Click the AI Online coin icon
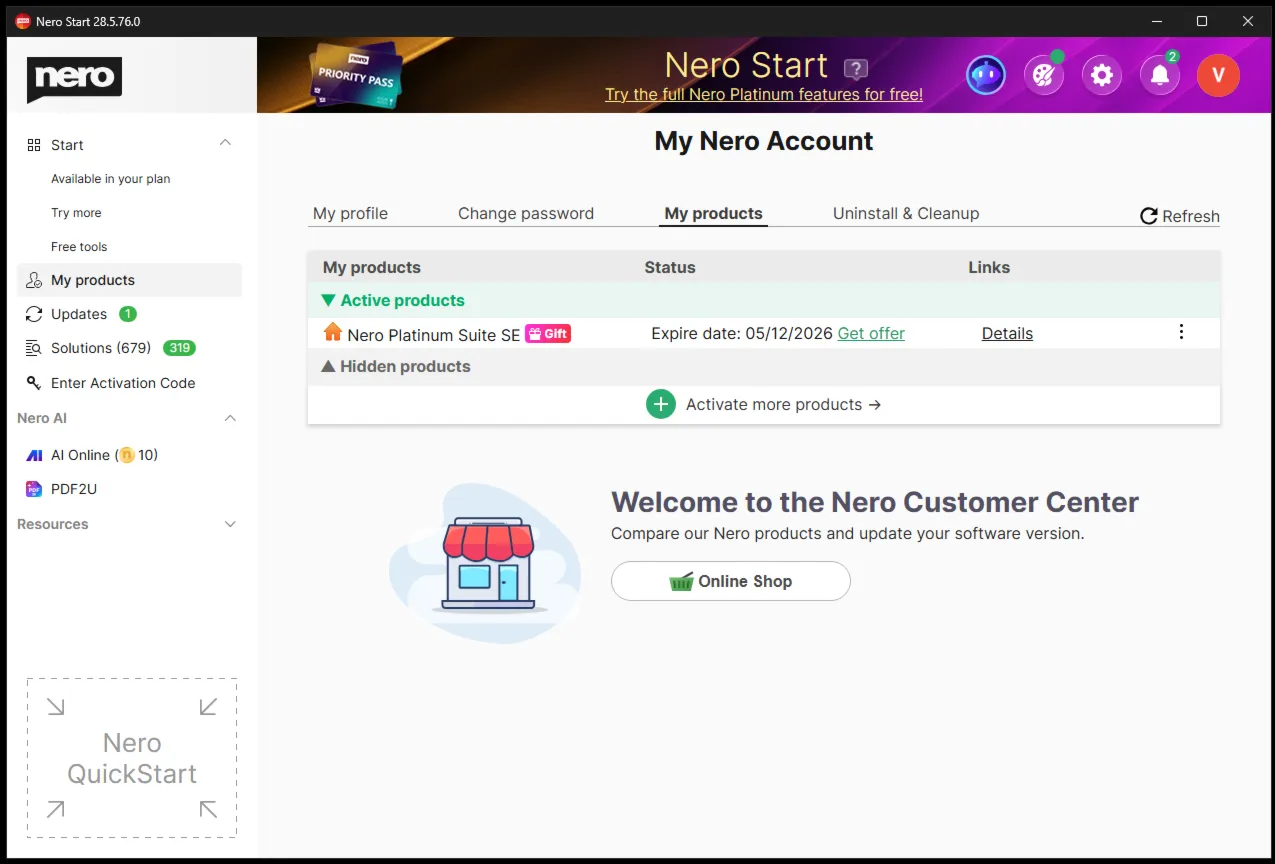 click(126, 455)
